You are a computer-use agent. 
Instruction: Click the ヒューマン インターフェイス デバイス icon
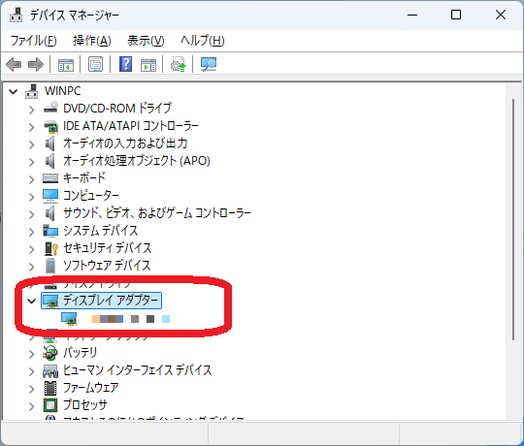(x=50, y=370)
